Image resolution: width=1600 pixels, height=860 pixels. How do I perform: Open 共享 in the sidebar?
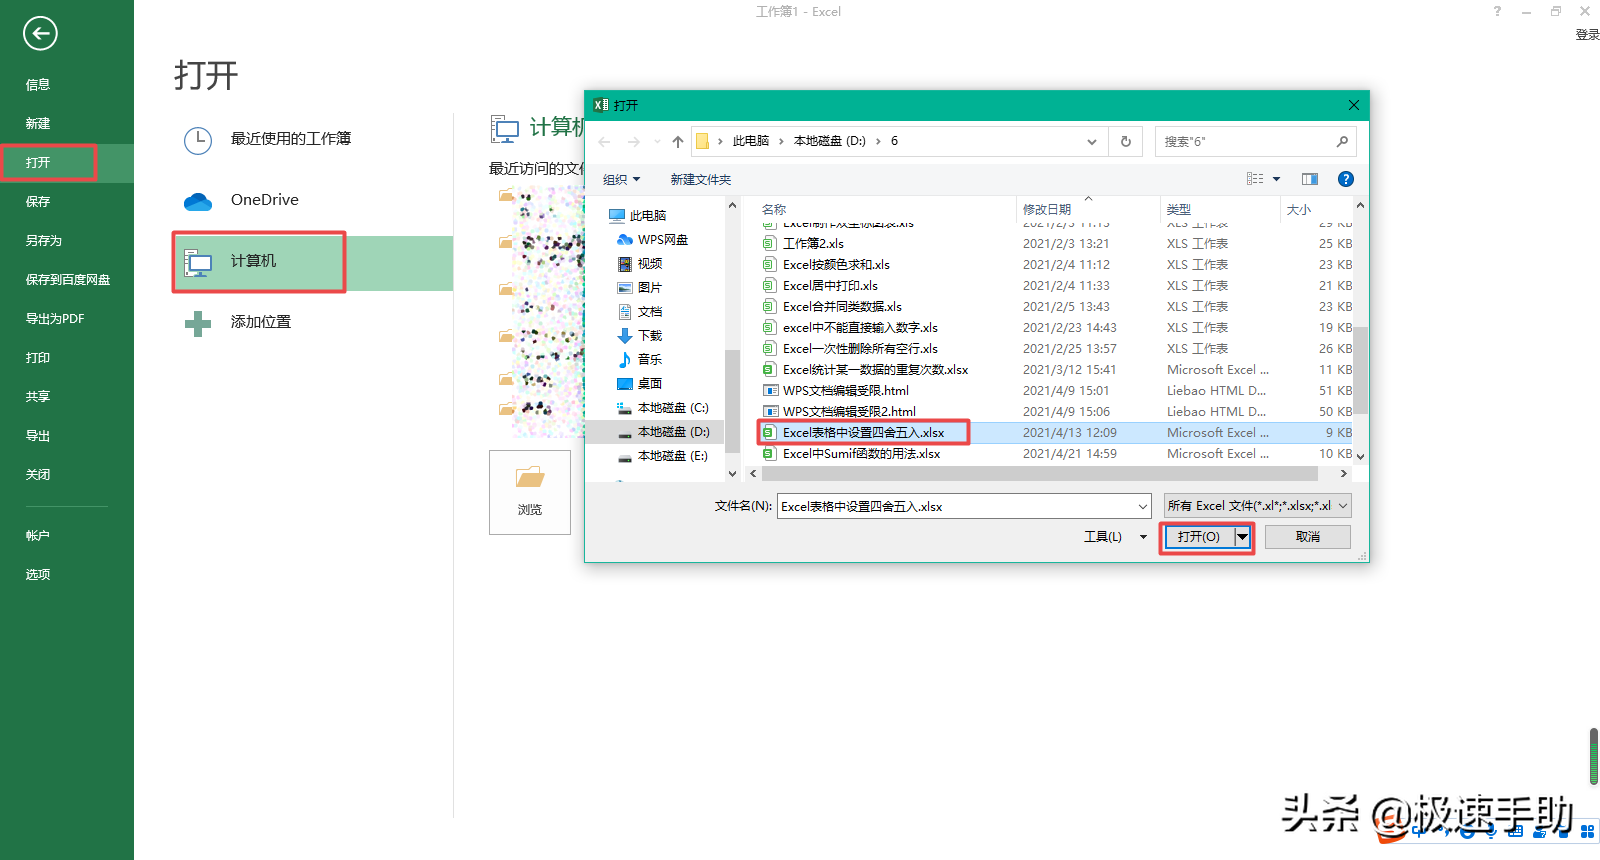pyautogui.click(x=38, y=397)
